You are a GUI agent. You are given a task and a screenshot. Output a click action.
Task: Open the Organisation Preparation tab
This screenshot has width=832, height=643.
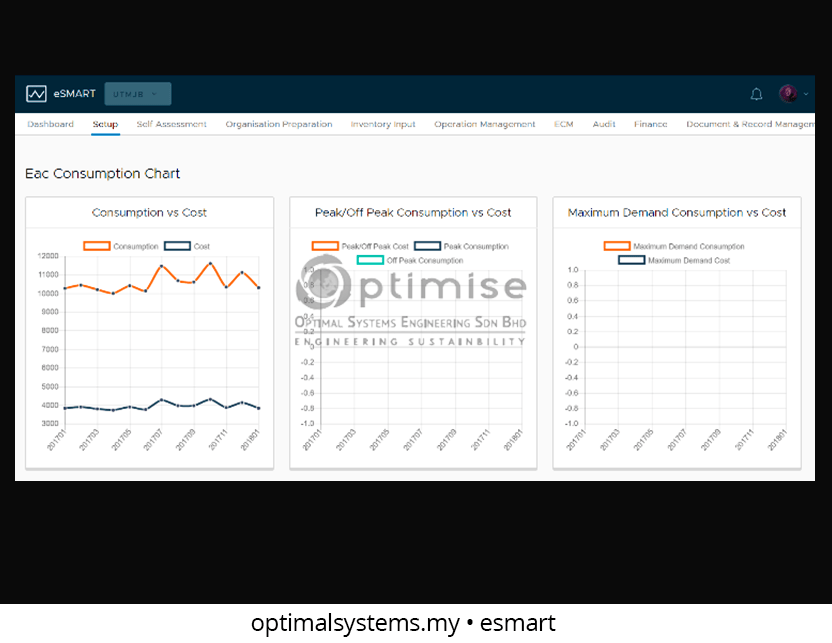[278, 125]
